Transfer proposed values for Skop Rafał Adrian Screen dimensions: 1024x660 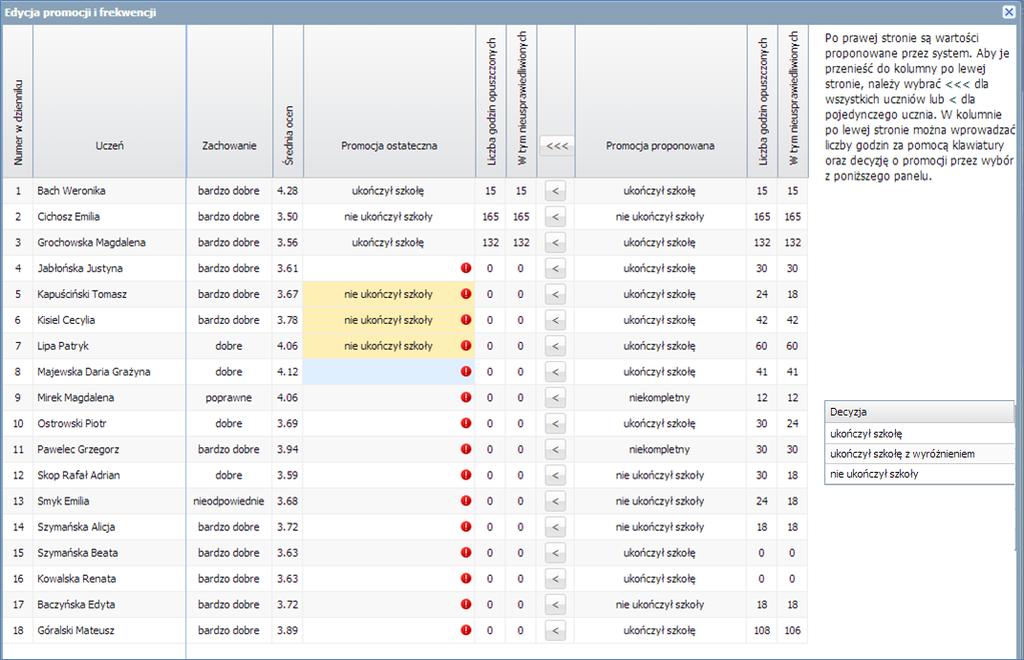coord(555,475)
